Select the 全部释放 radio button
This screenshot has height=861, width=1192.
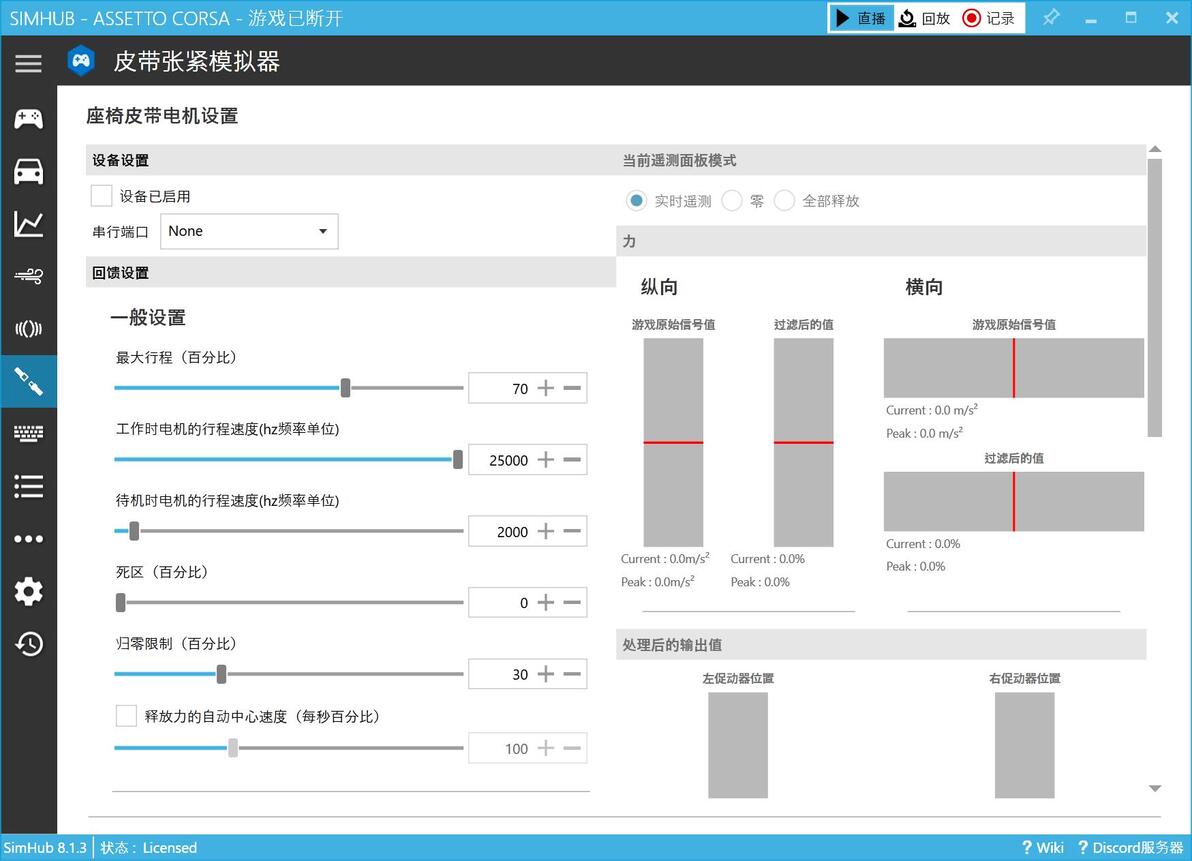[785, 201]
